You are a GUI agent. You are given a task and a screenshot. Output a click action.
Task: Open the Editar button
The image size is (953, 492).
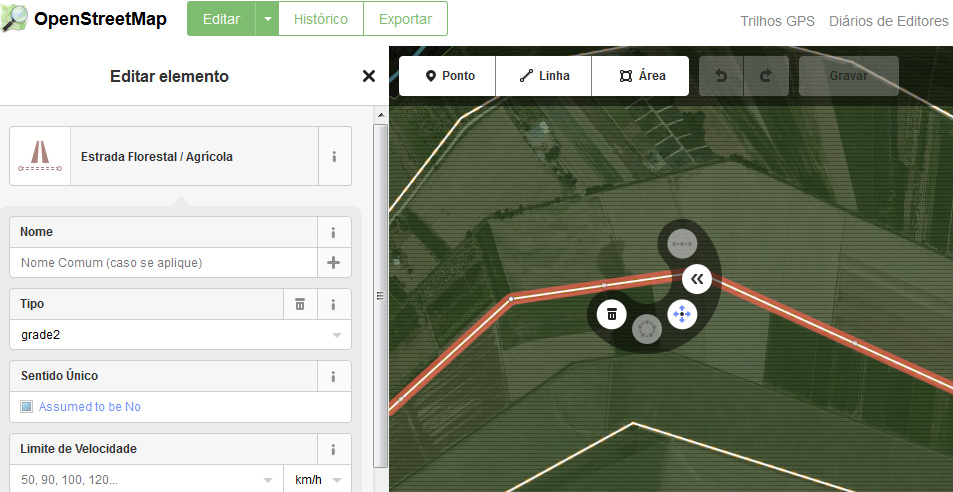[221, 19]
